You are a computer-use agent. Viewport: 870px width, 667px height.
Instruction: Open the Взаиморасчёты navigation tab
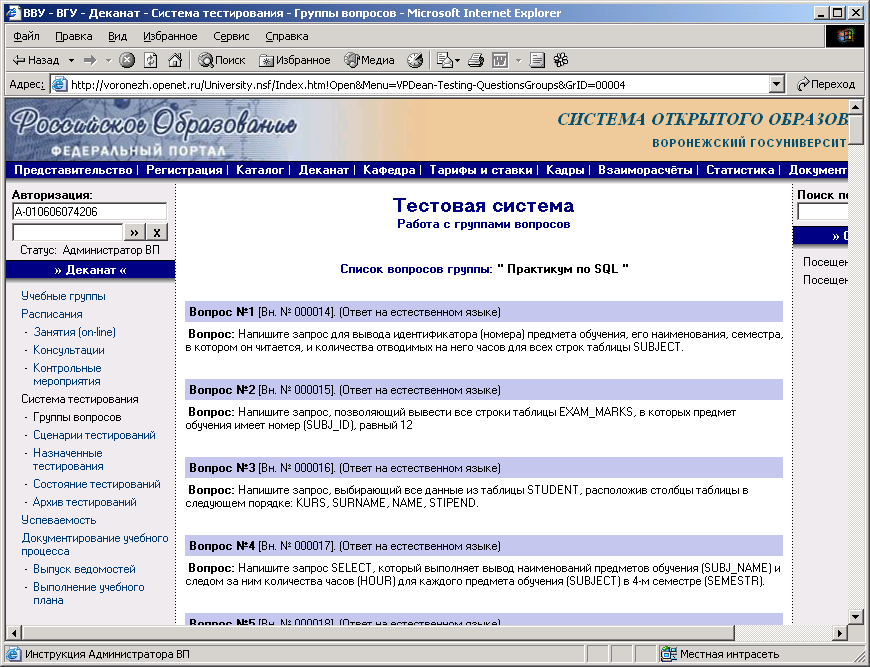pyautogui.click(x=645, y=170)
